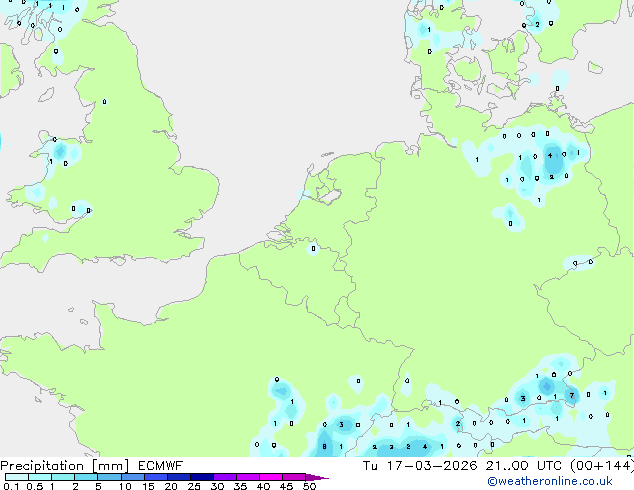Viewport: 634px width, 490px height.
Task: Click the '10' legend scale label
Action: (125, 486)
